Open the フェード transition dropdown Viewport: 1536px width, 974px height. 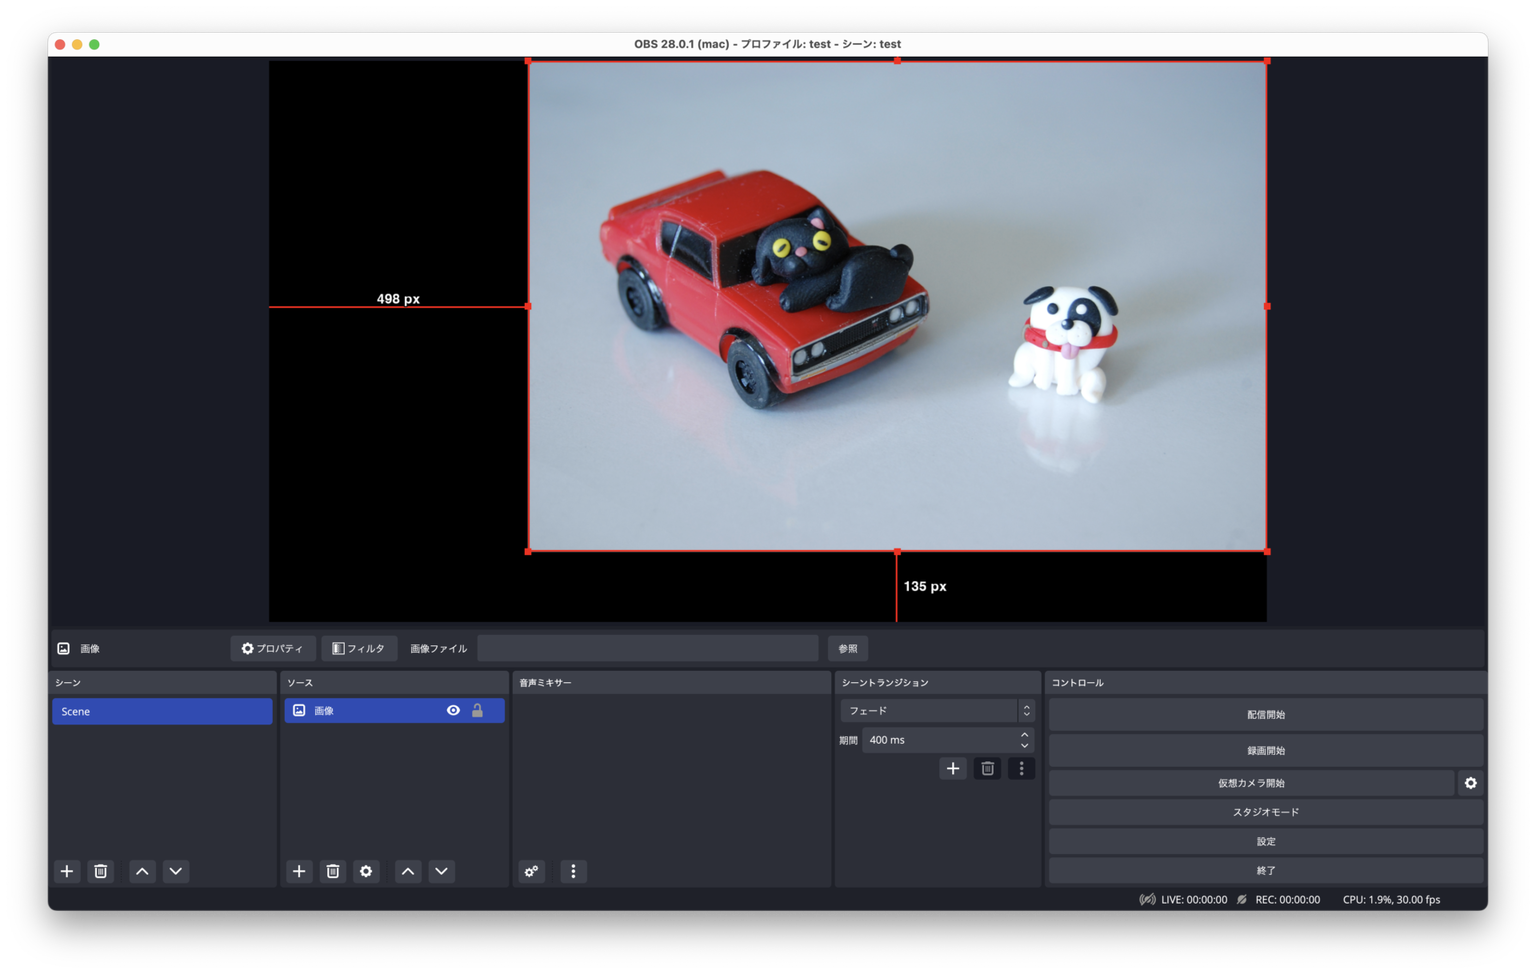click(x=935, y=710)
